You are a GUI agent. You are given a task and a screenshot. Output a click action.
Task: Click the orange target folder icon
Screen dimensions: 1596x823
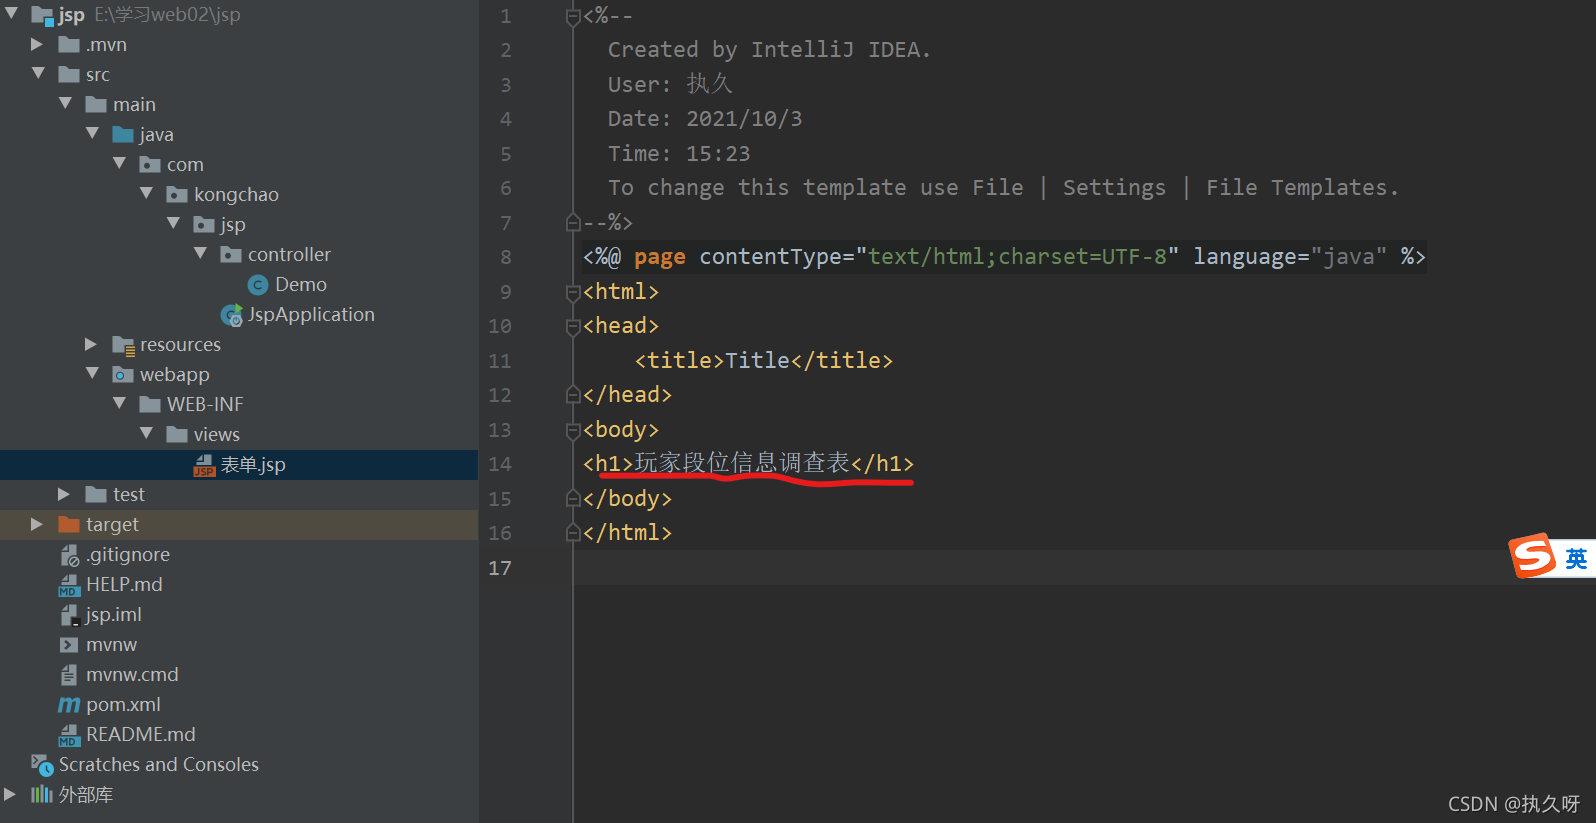69,525
